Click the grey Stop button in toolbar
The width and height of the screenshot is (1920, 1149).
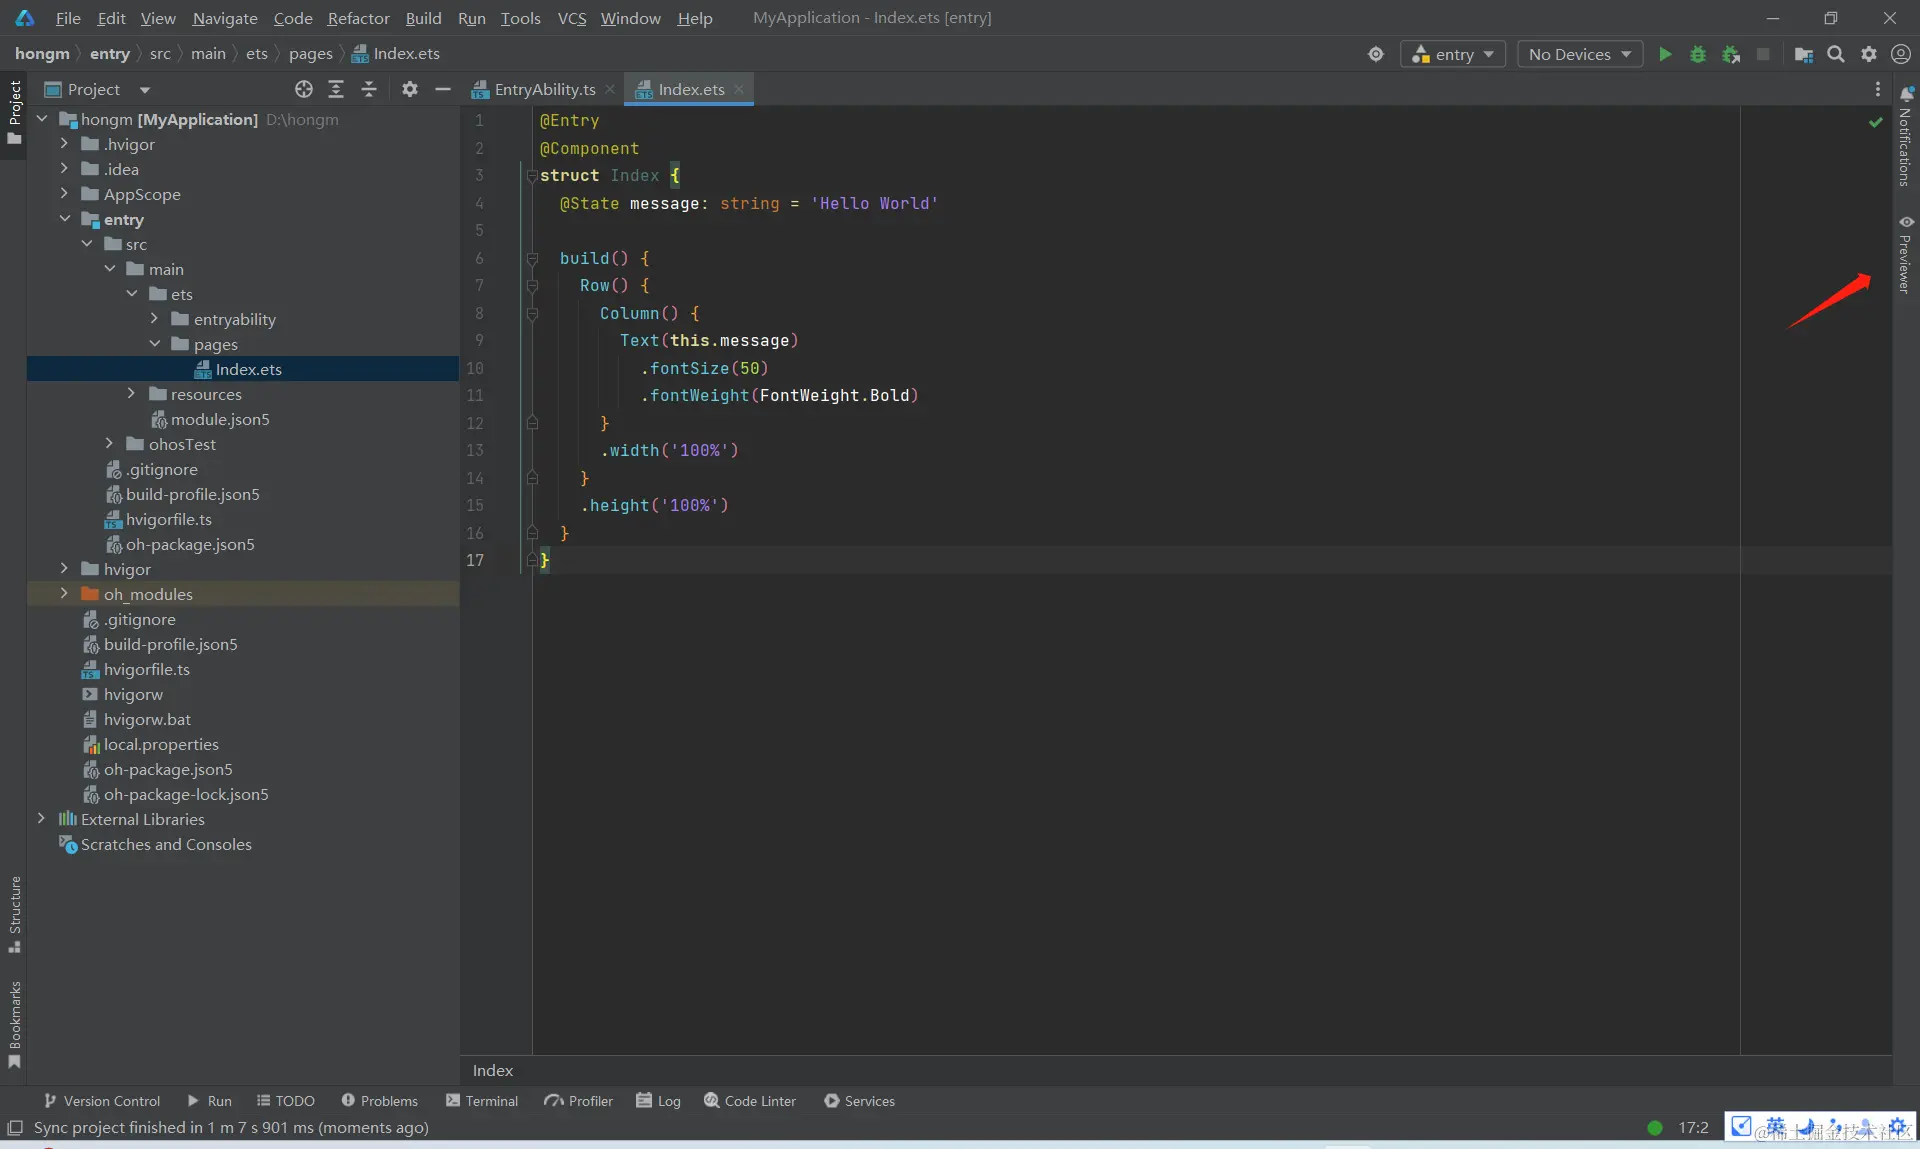tap(1763, 54)
